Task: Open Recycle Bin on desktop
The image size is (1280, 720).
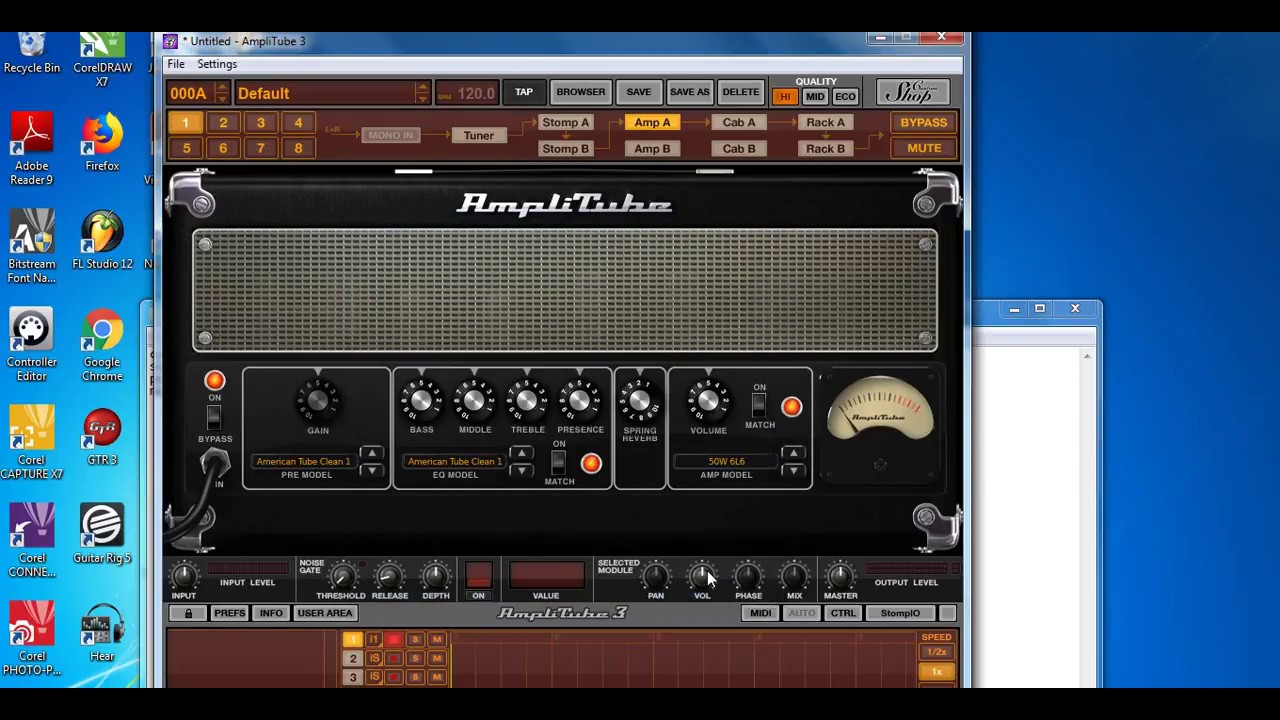Action: 32,53
